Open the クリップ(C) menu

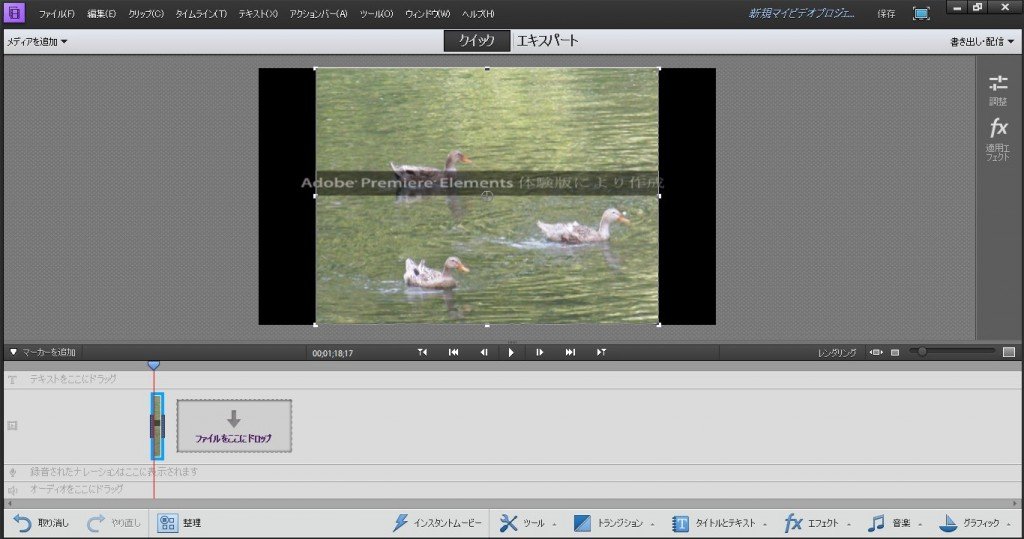[x=146, y=14]
